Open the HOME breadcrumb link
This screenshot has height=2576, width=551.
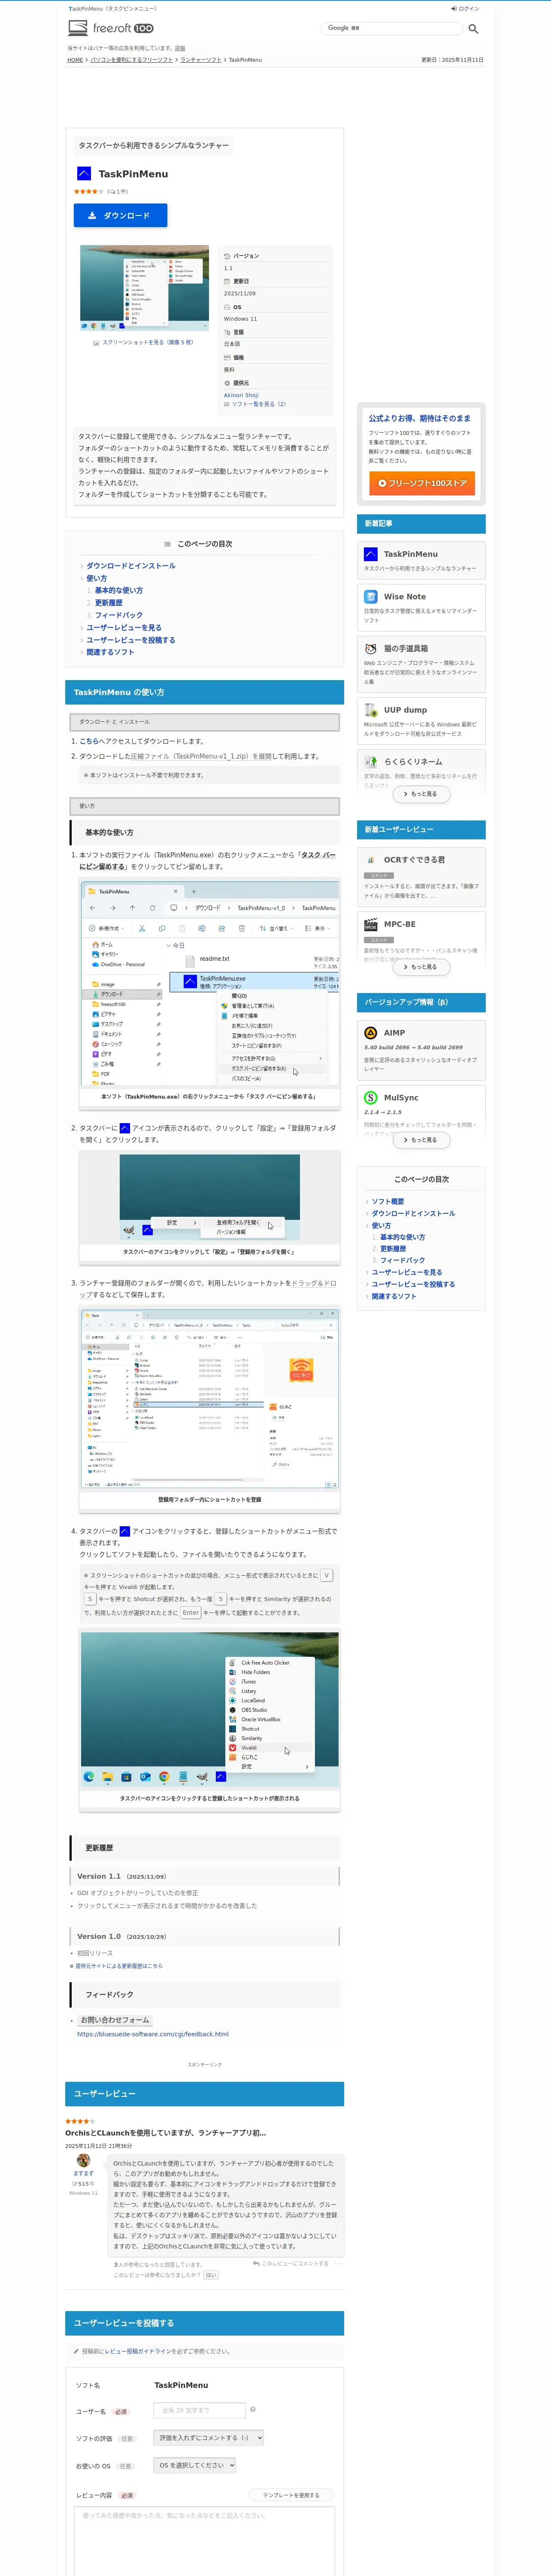75,60
